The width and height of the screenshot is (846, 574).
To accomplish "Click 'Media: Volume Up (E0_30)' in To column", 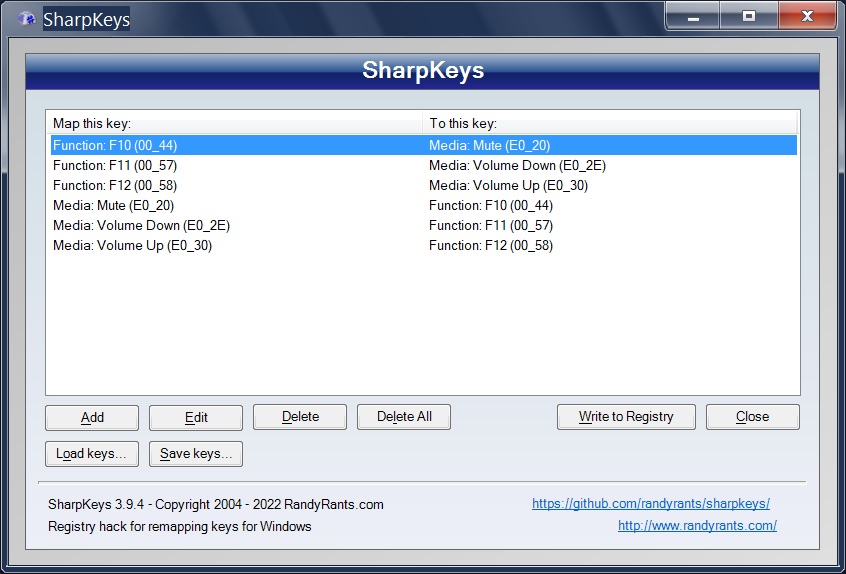I will coord(508,185).
